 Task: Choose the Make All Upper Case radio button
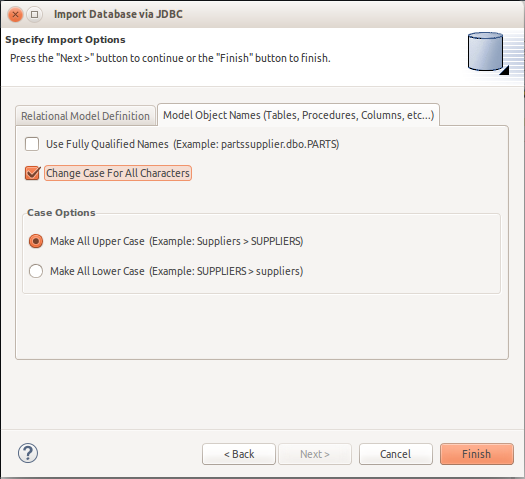point(36,241)
